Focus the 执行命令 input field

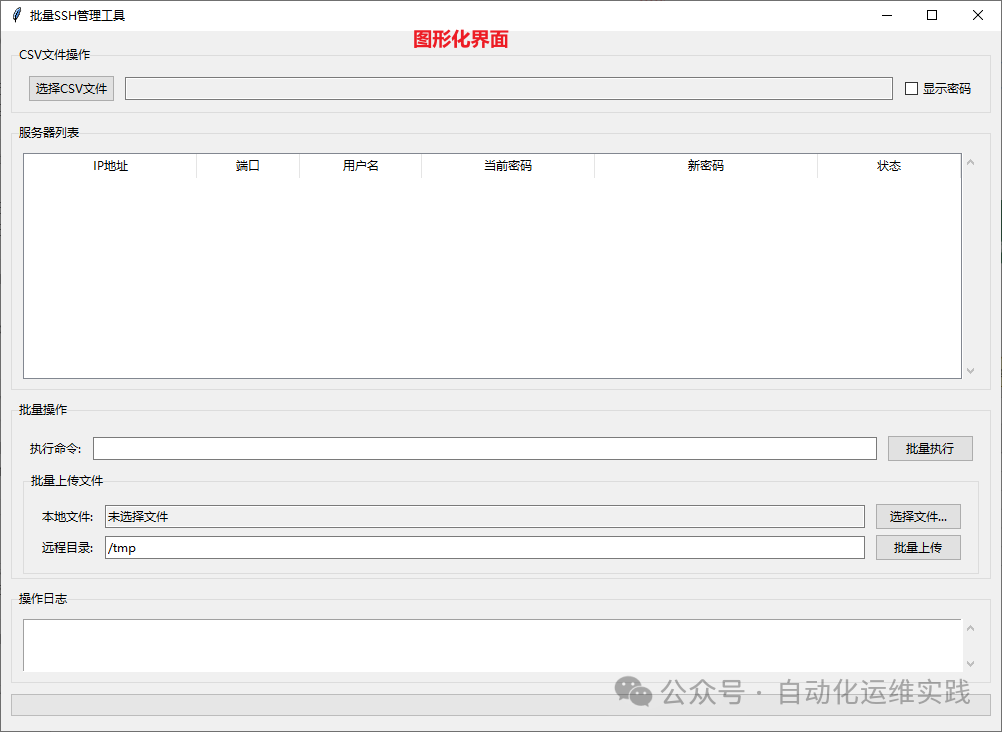485,448
